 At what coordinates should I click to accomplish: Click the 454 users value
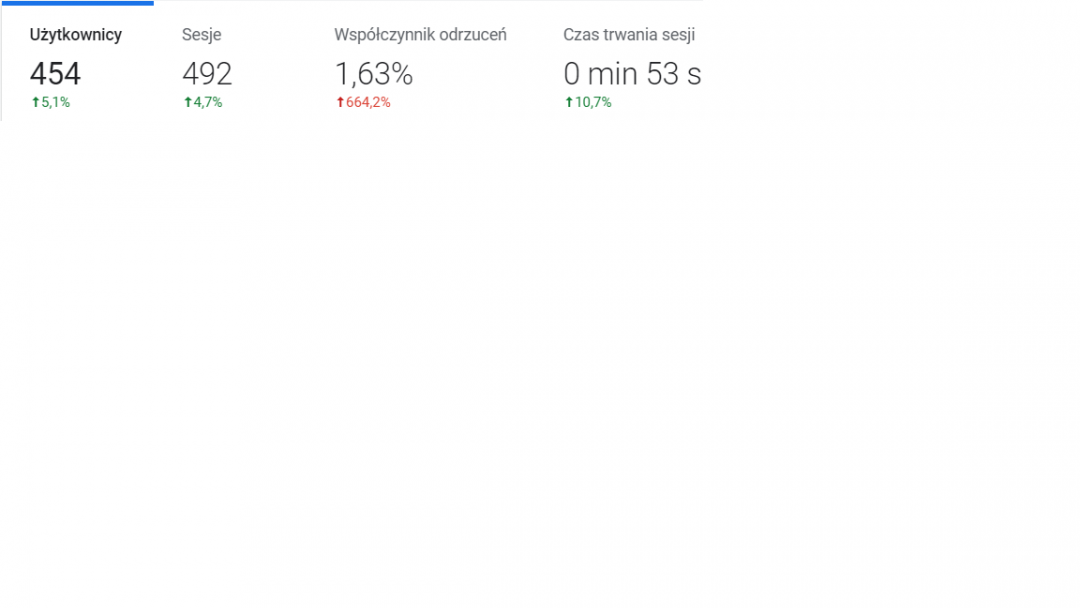click(x=55, y=74)
